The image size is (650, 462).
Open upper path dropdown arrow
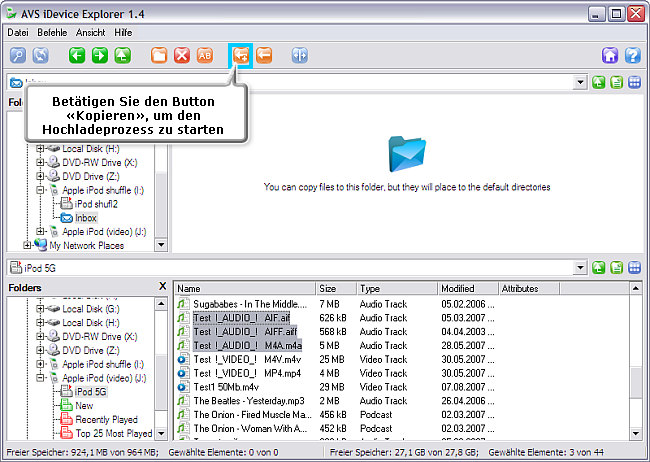[x=580, y=82]
